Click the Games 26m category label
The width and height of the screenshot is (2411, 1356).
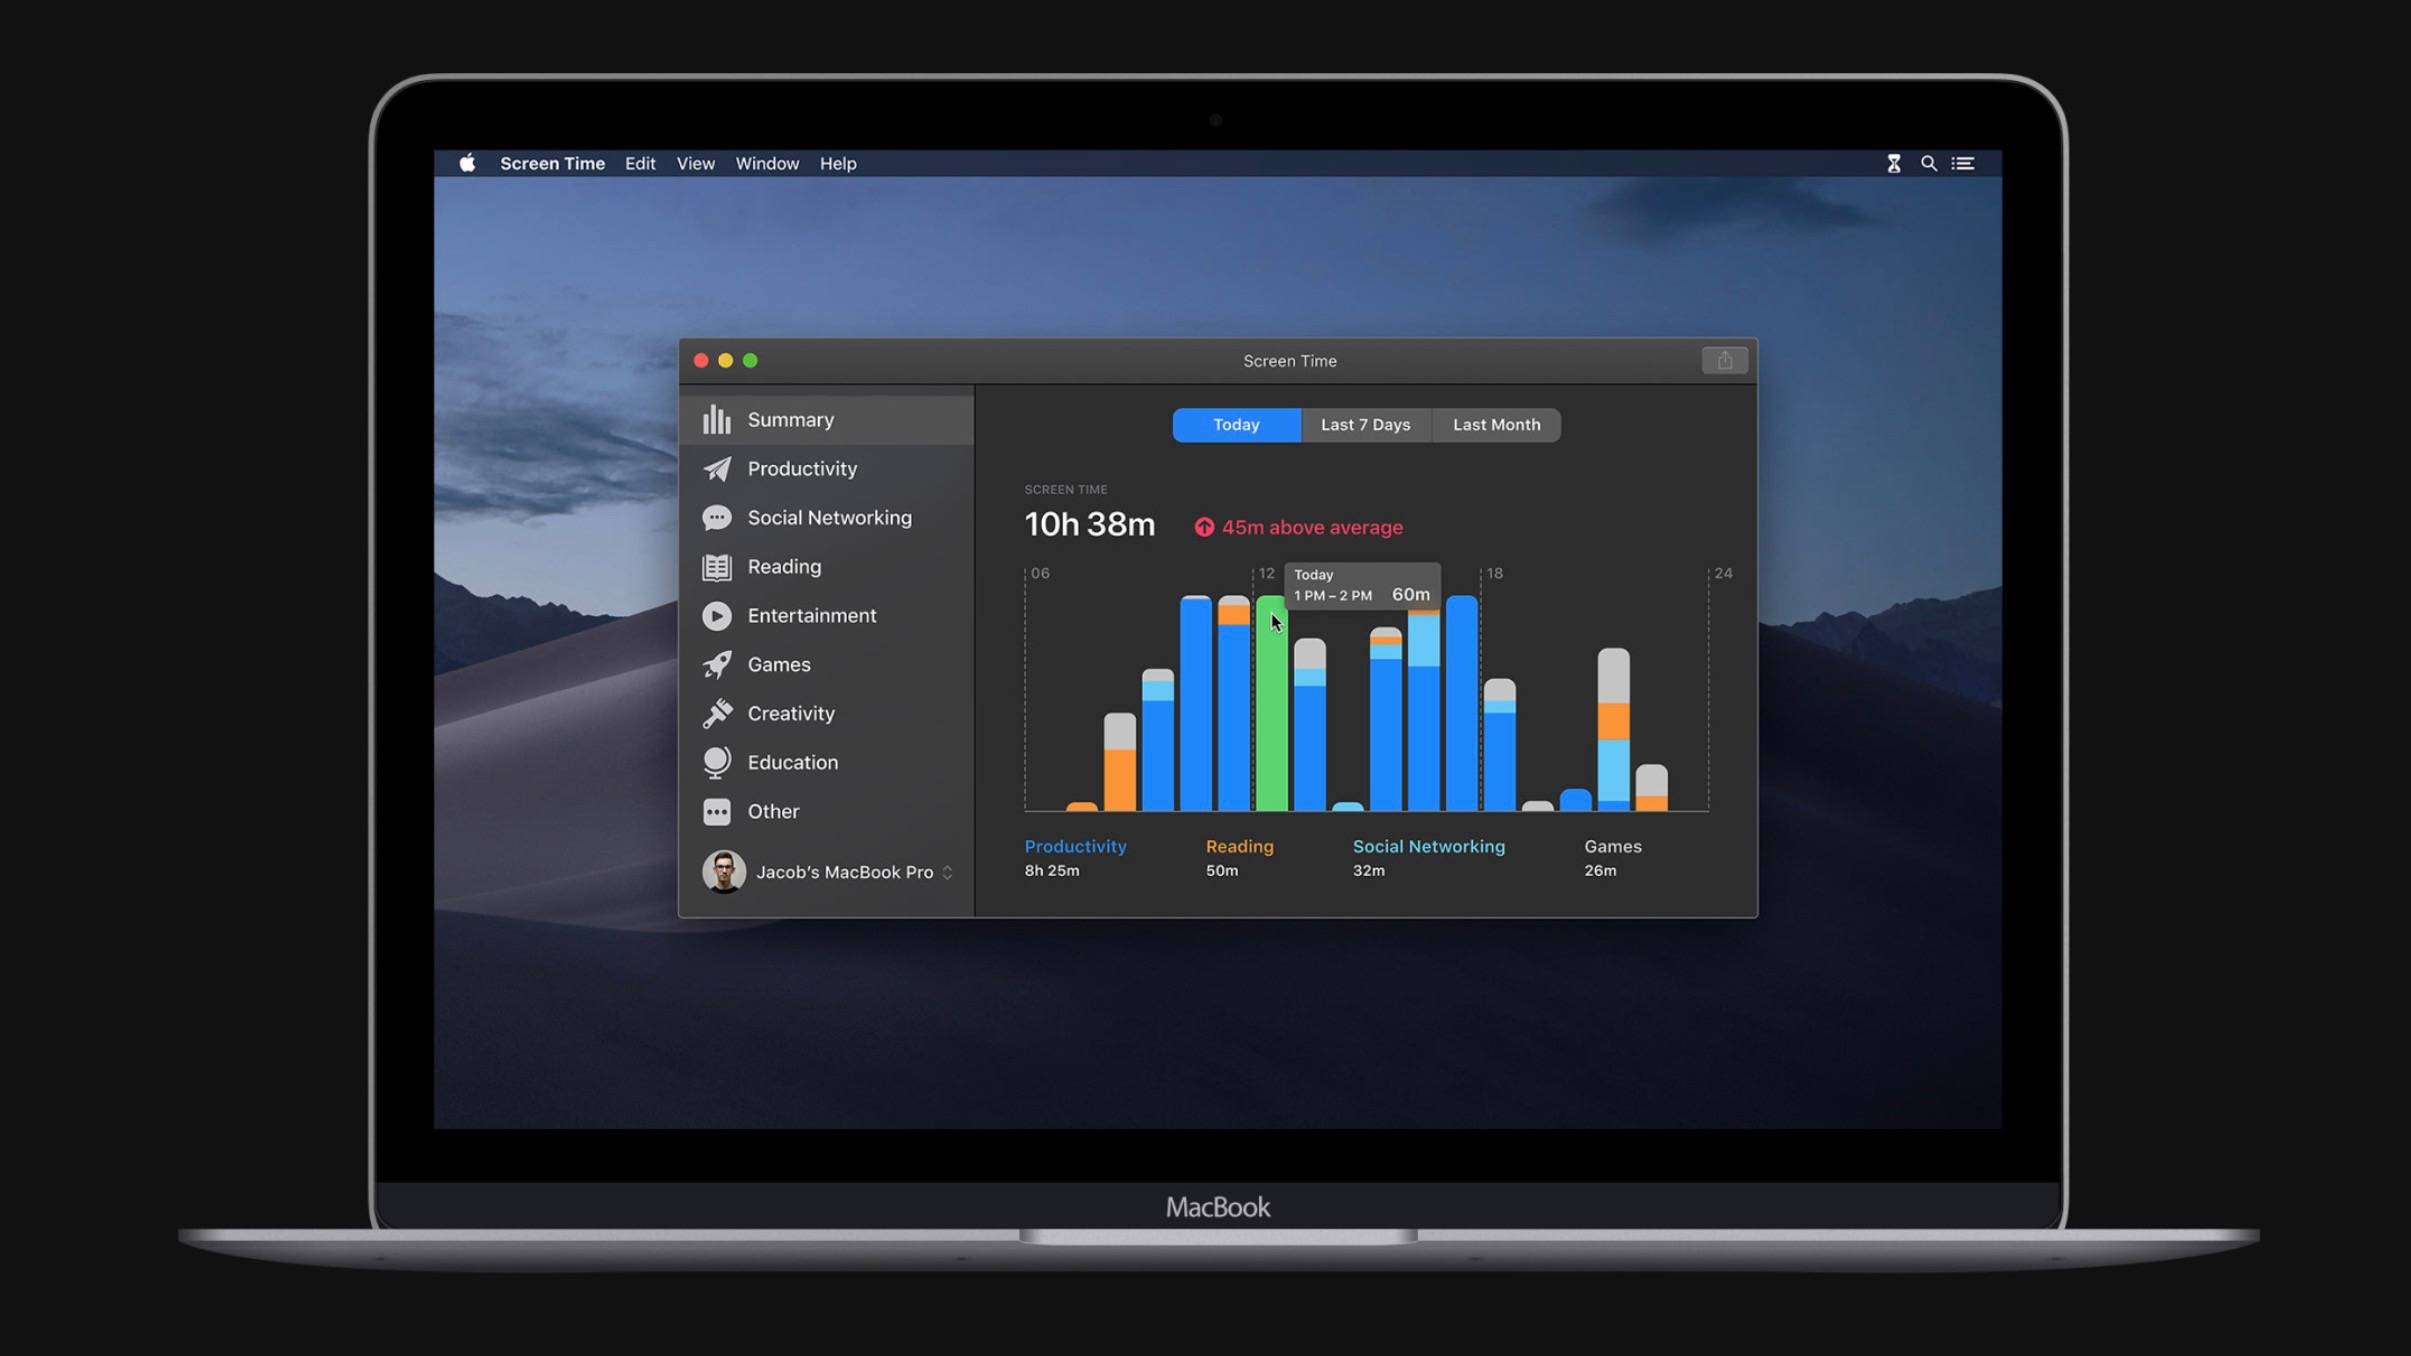pos(1611,858)
